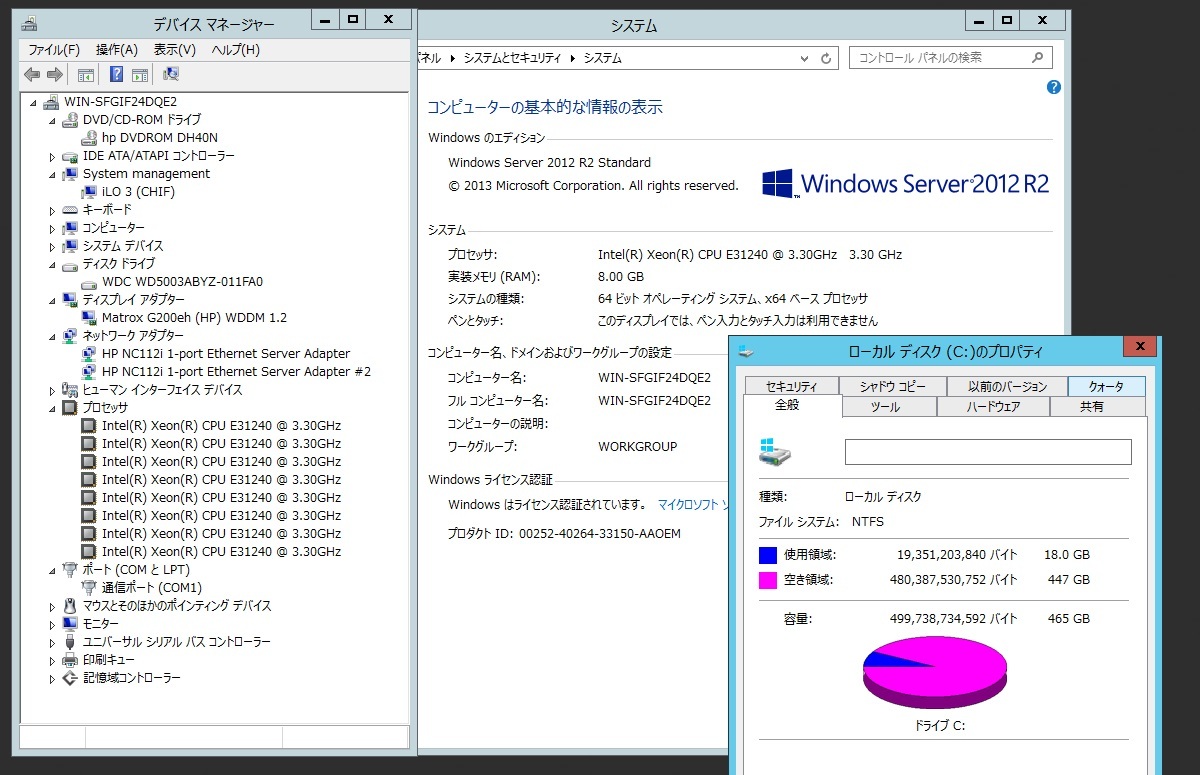The image size is (1200, 775).
Task: Click the キーボード keyboard category icon
Action: 70,209
